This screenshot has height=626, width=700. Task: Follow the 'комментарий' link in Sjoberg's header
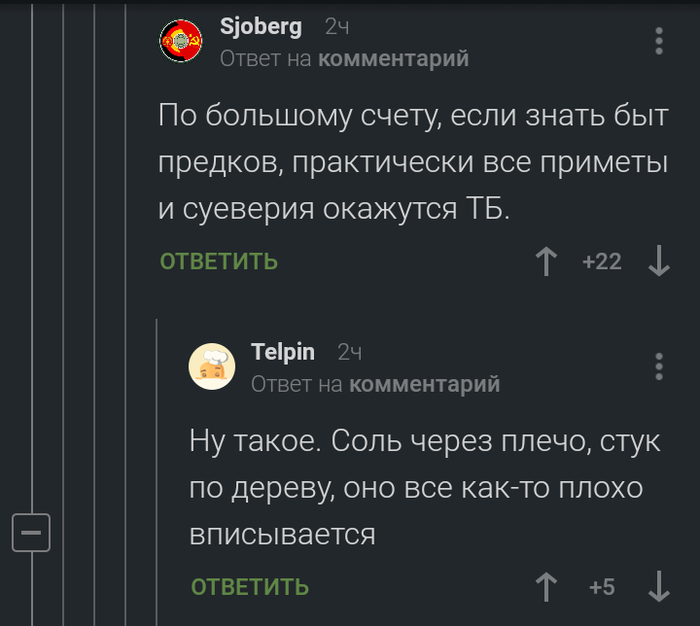393,60
